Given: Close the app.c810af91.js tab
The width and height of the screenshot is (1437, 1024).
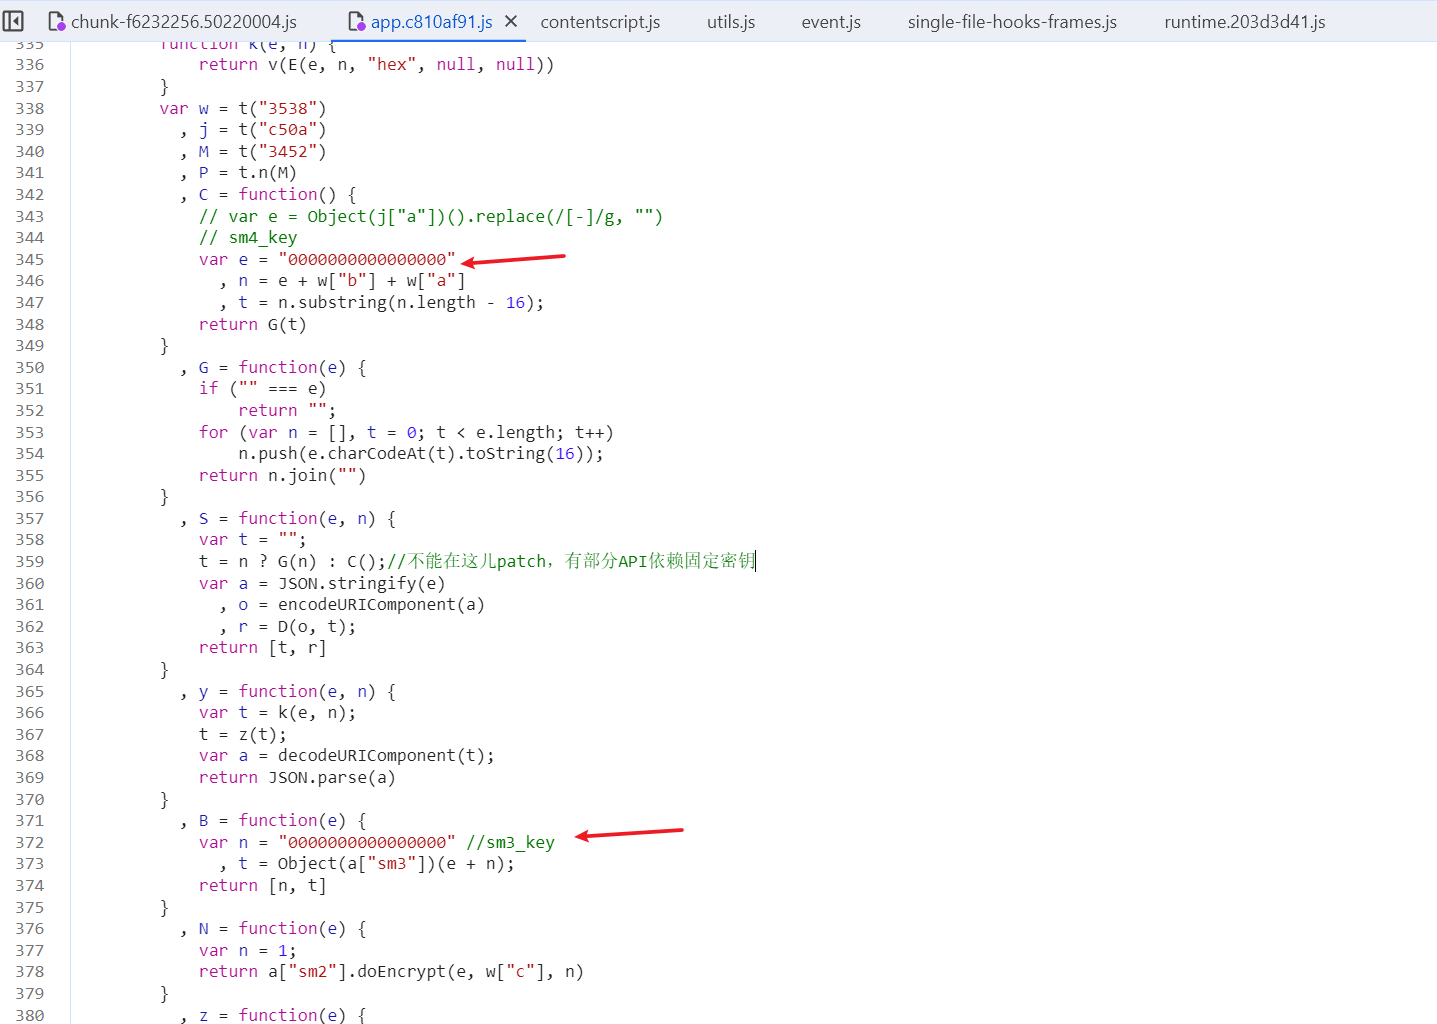Looking at the screenshot, I should [x=511, y=21].
